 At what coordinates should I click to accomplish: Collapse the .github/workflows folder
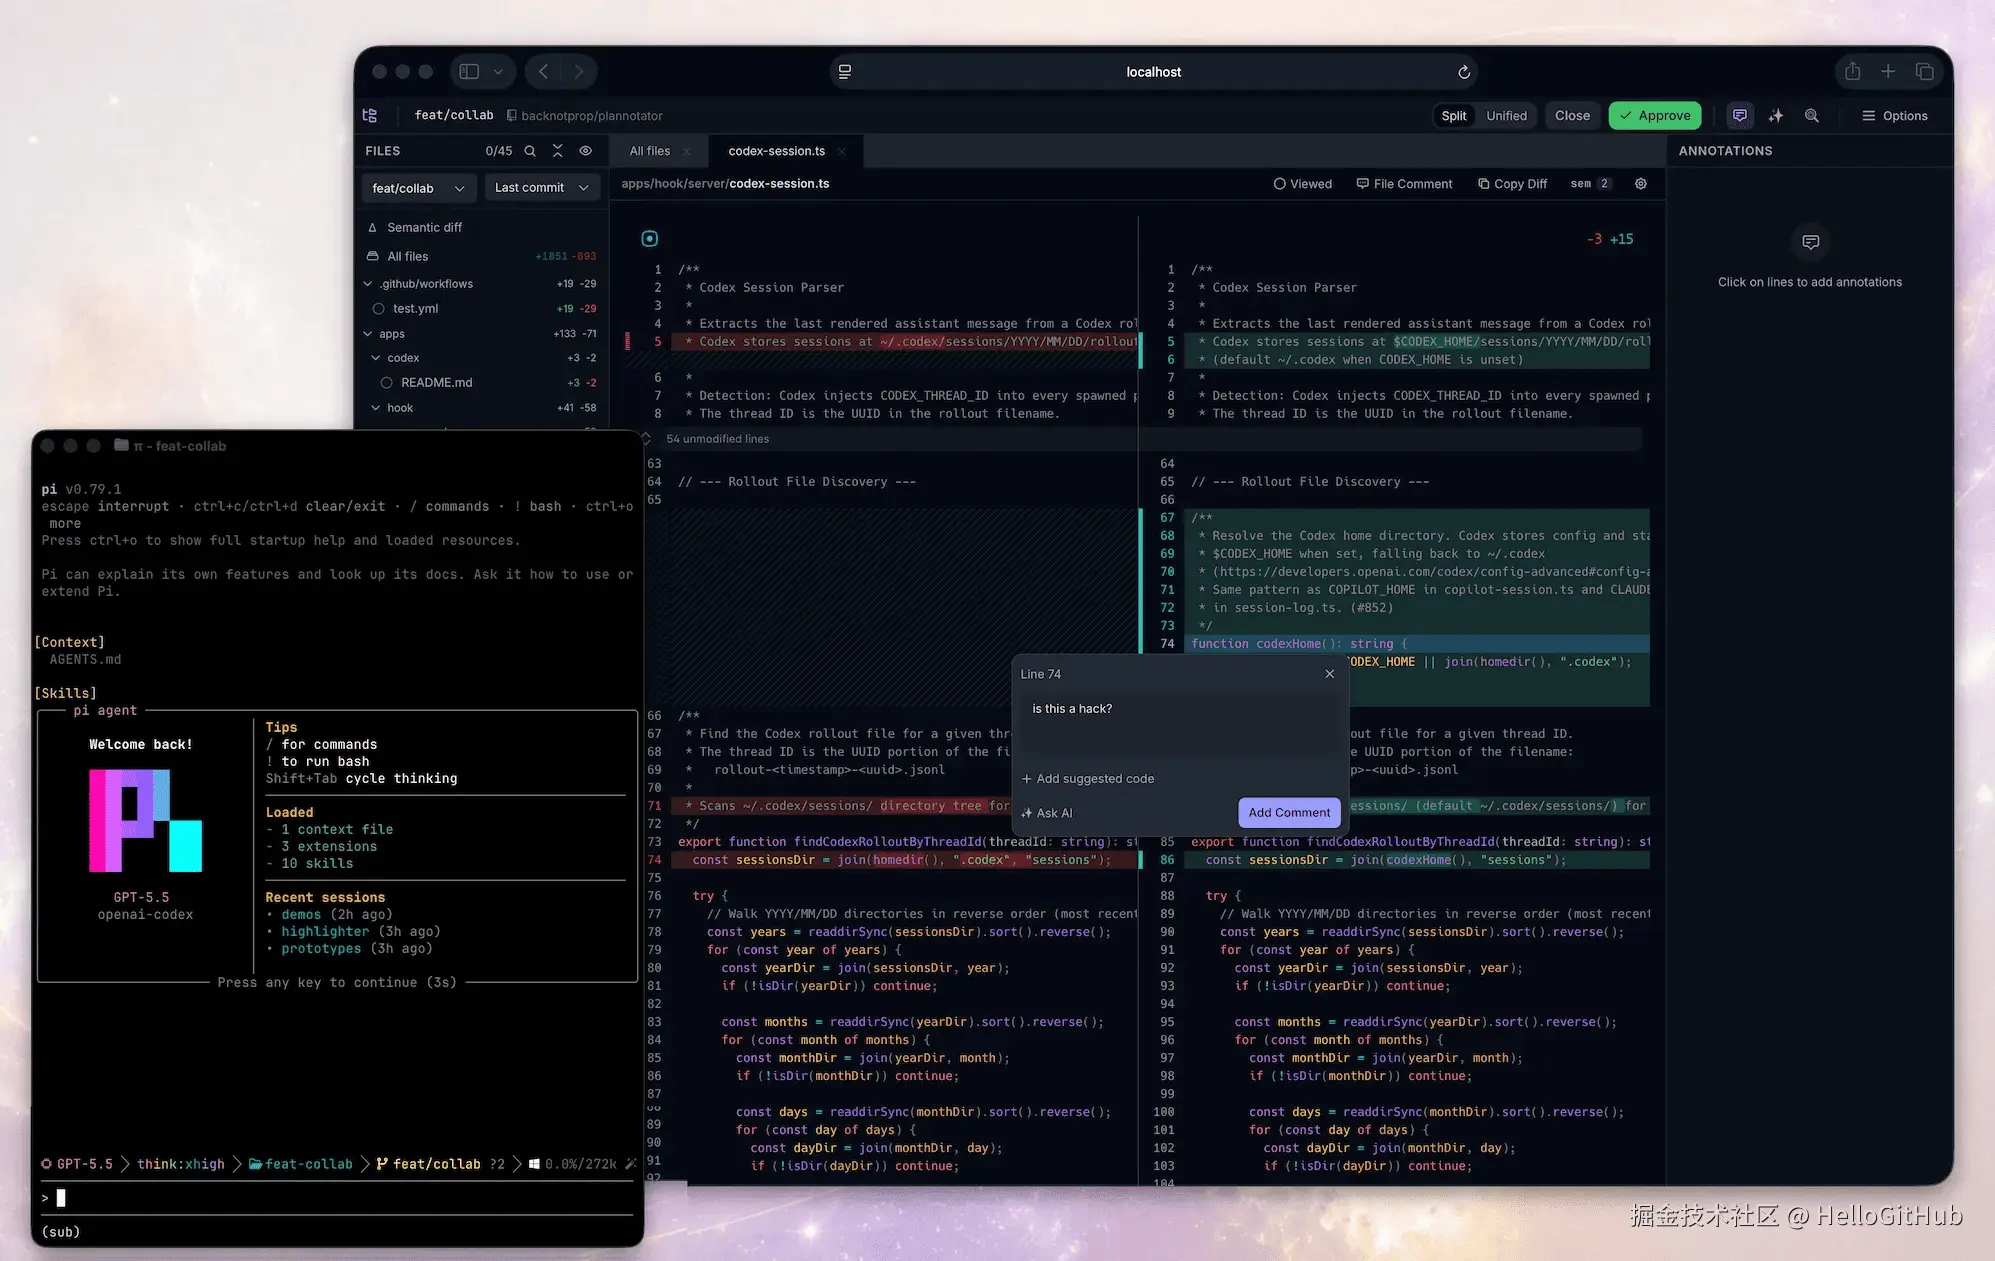pyautogui.click(x=368, y=284)
